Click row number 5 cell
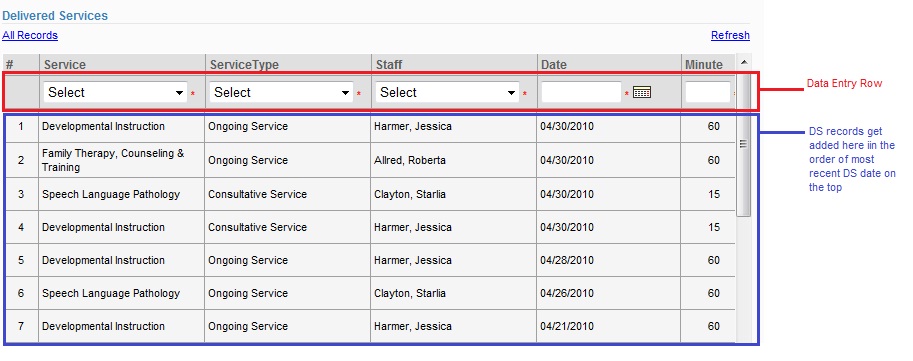The height and width of the screenshot is (361, 913). pyautogui.click(x=21, y=260)
